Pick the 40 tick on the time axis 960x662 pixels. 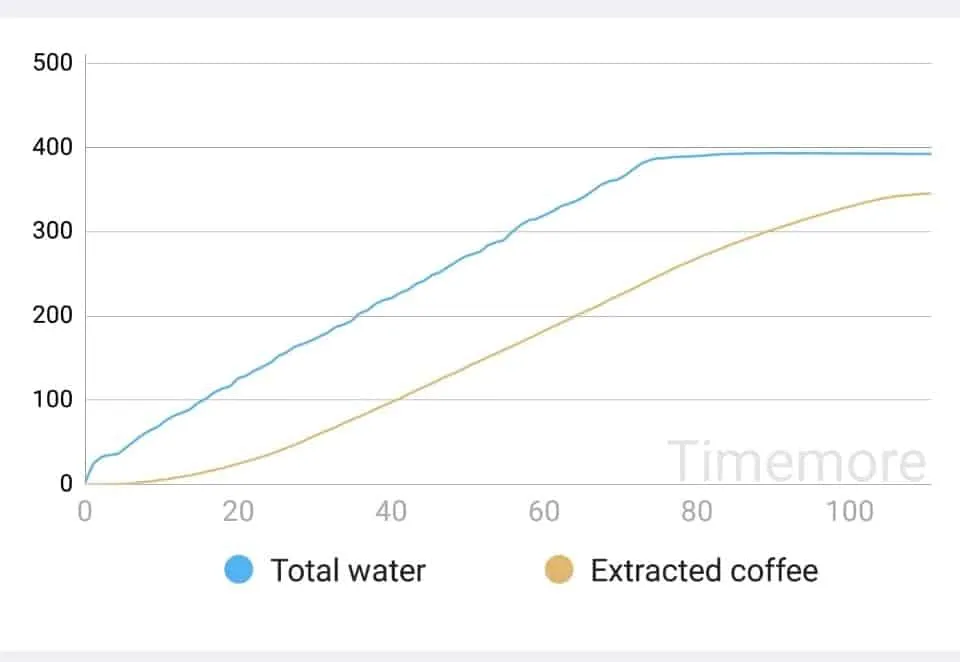[391, 512]
